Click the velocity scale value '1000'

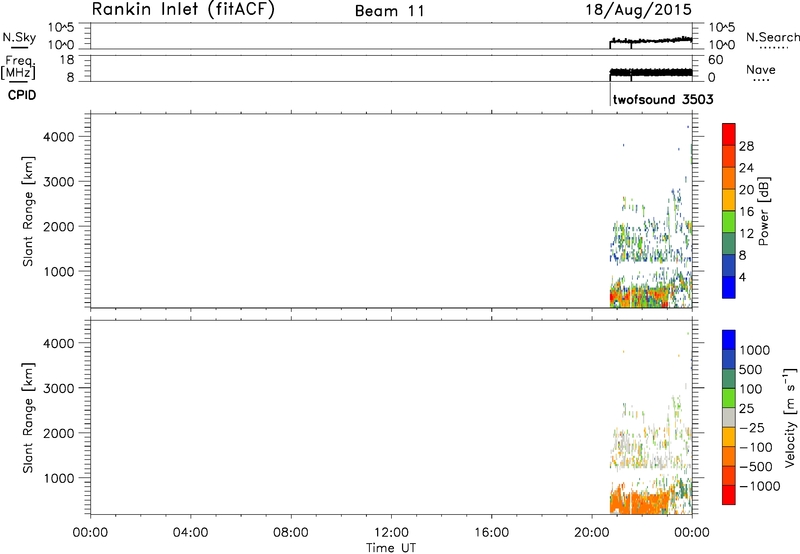pyautogui.click(x=755, y=350)
